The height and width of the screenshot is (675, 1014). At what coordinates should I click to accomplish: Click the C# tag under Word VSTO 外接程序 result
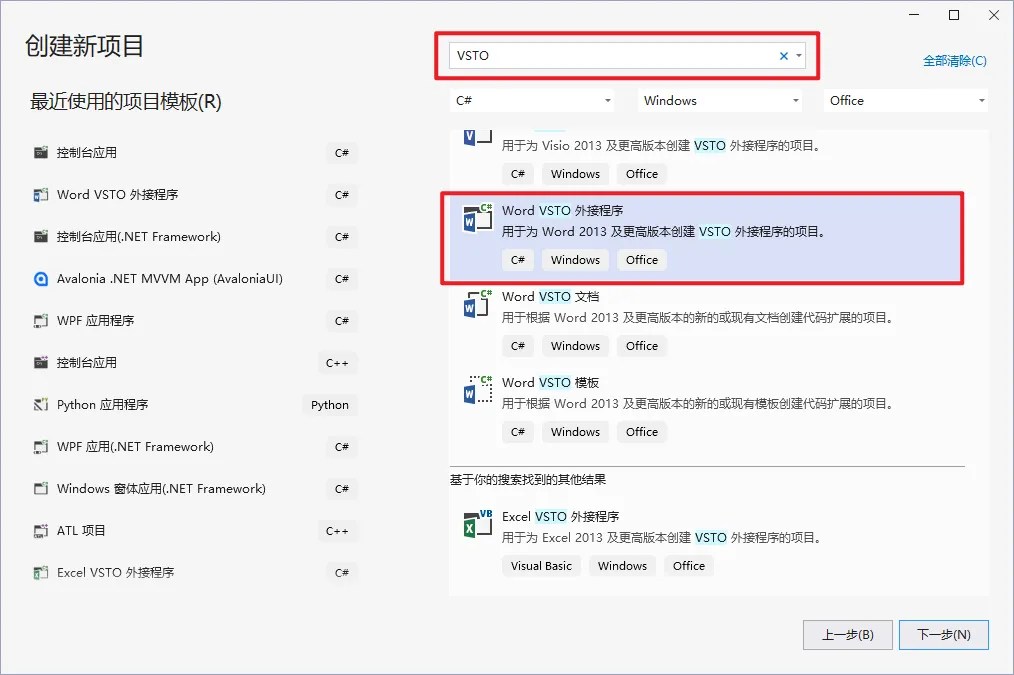[518, 260]
